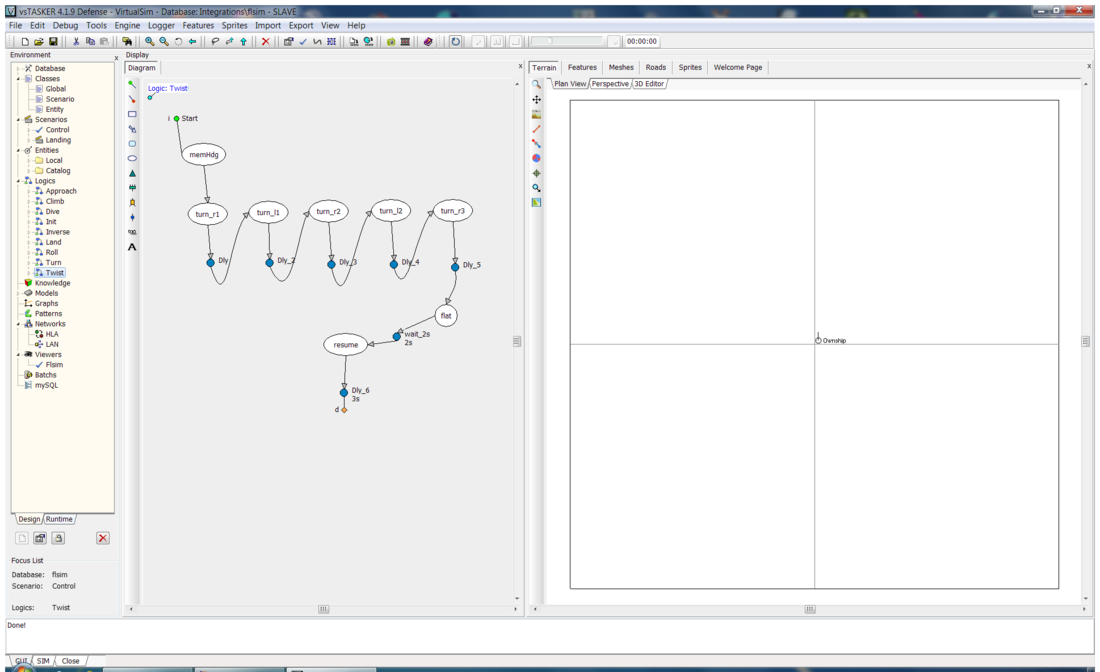This screenshot has width=1100, height=672.
Task: Select the text 'A' tool in diagram palette
Action: 132,247
